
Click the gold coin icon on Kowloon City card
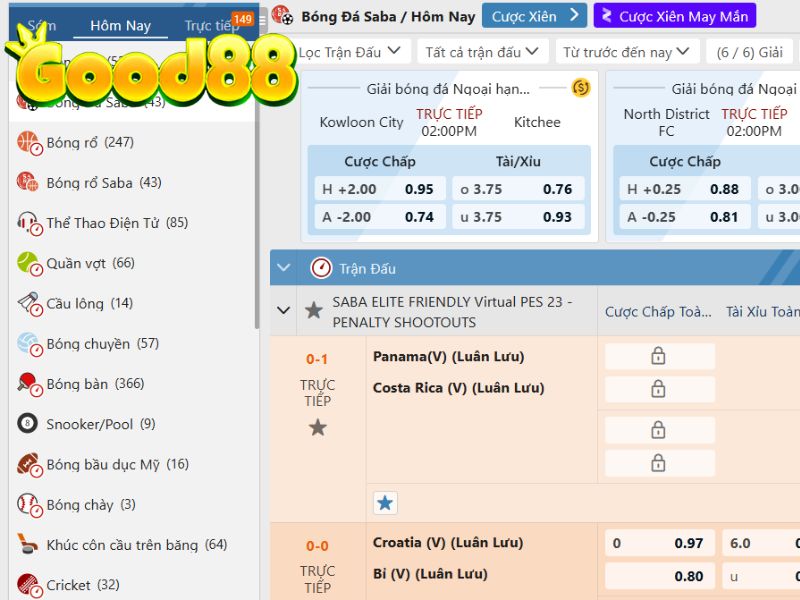(581, 88)
